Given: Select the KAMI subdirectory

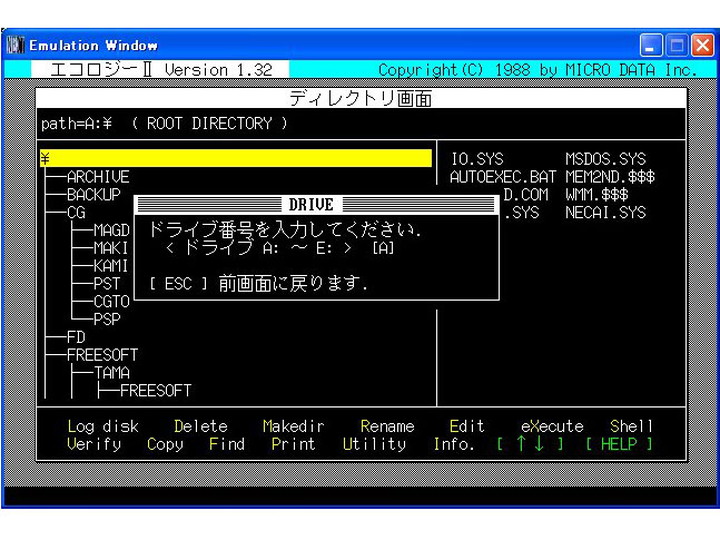Looking at the screenshot, I should 111,266.
